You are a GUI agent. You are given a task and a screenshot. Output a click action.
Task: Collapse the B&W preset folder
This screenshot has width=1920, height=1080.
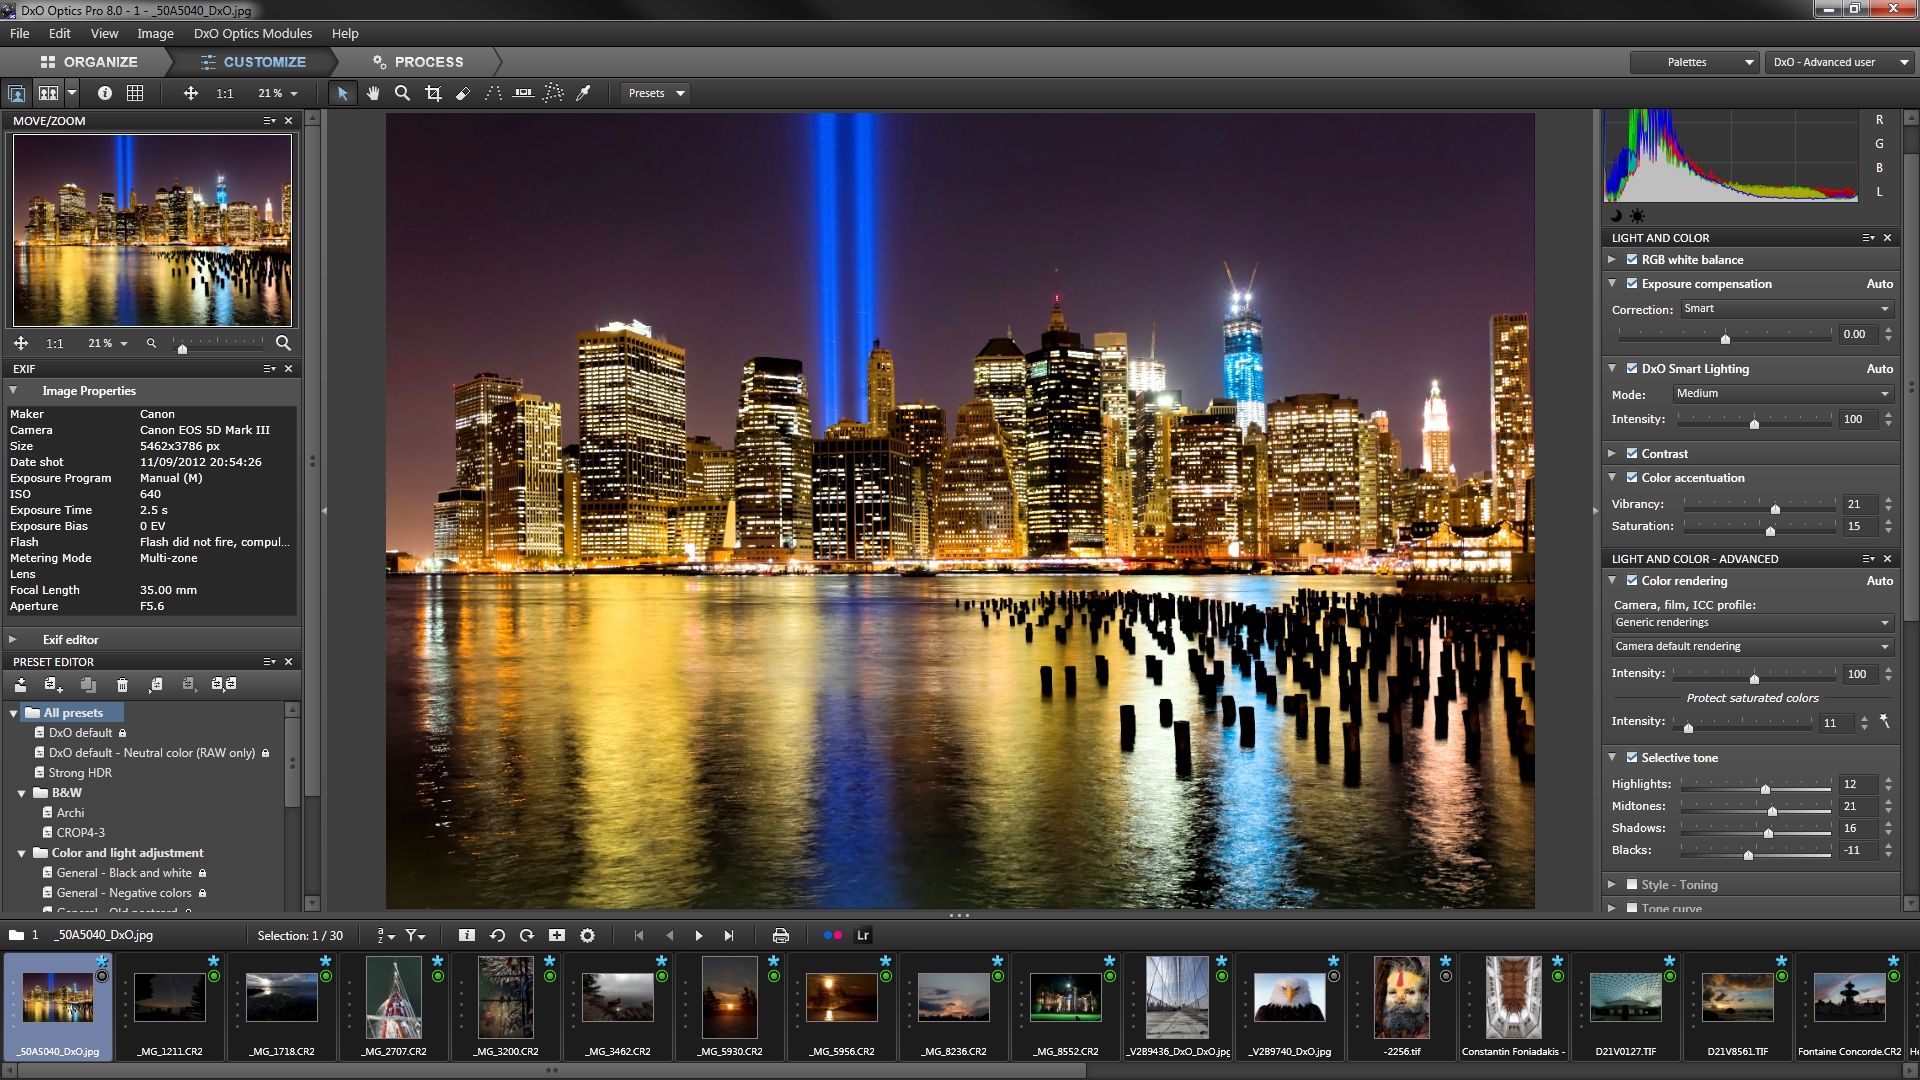tap(21, 794)
